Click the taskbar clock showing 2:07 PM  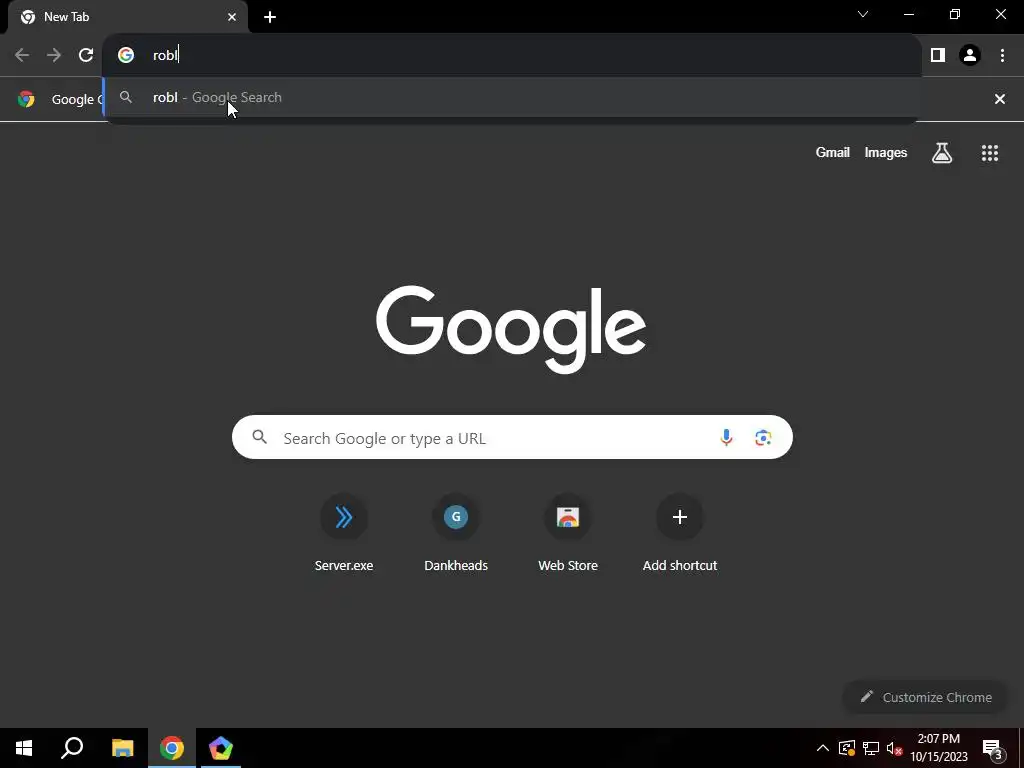click(x=938, y=748)
